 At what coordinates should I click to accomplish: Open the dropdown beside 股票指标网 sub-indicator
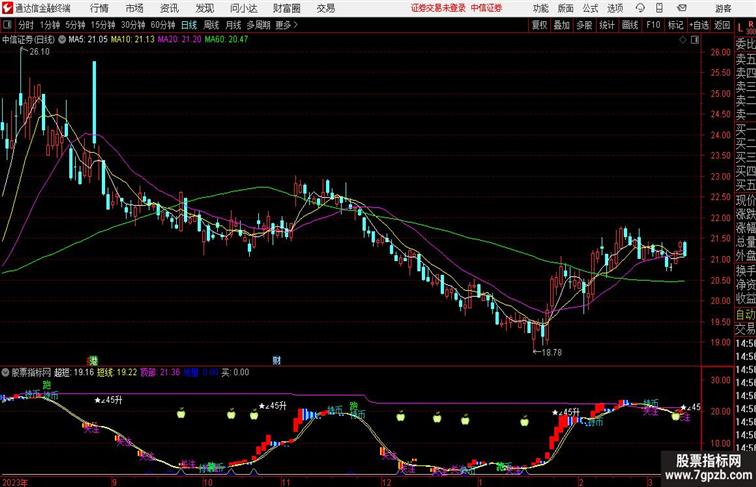5,372
